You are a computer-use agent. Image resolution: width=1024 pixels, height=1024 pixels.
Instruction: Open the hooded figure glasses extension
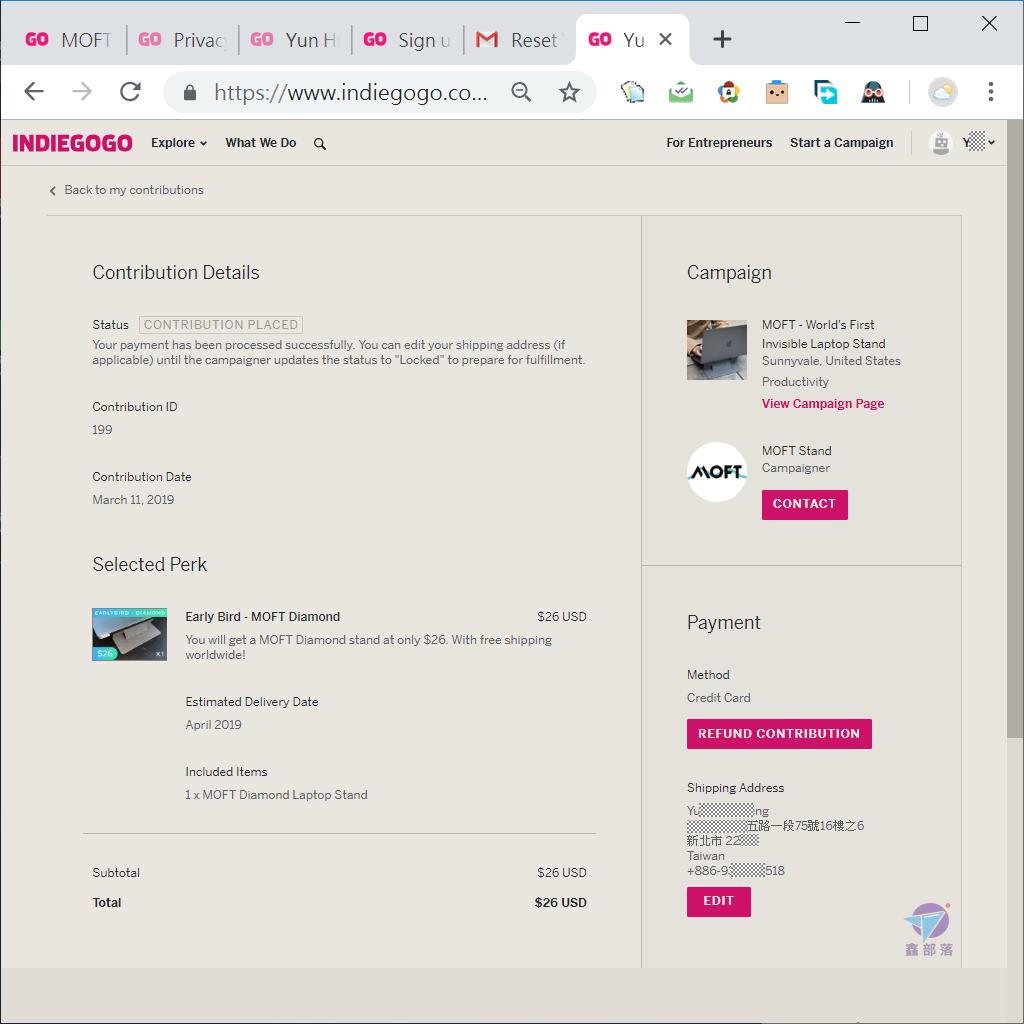[873, 92]
